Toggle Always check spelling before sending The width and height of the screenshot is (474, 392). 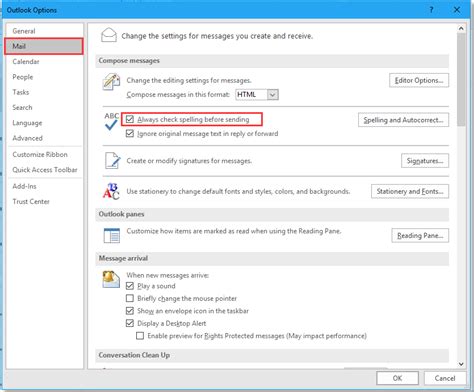click(130, 119)
